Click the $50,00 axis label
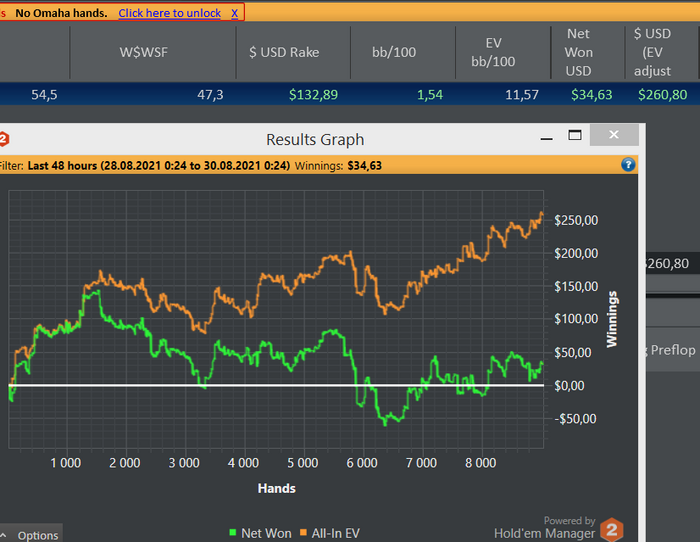This screenshot has width=700, height=542. click(x=573, y=353)
